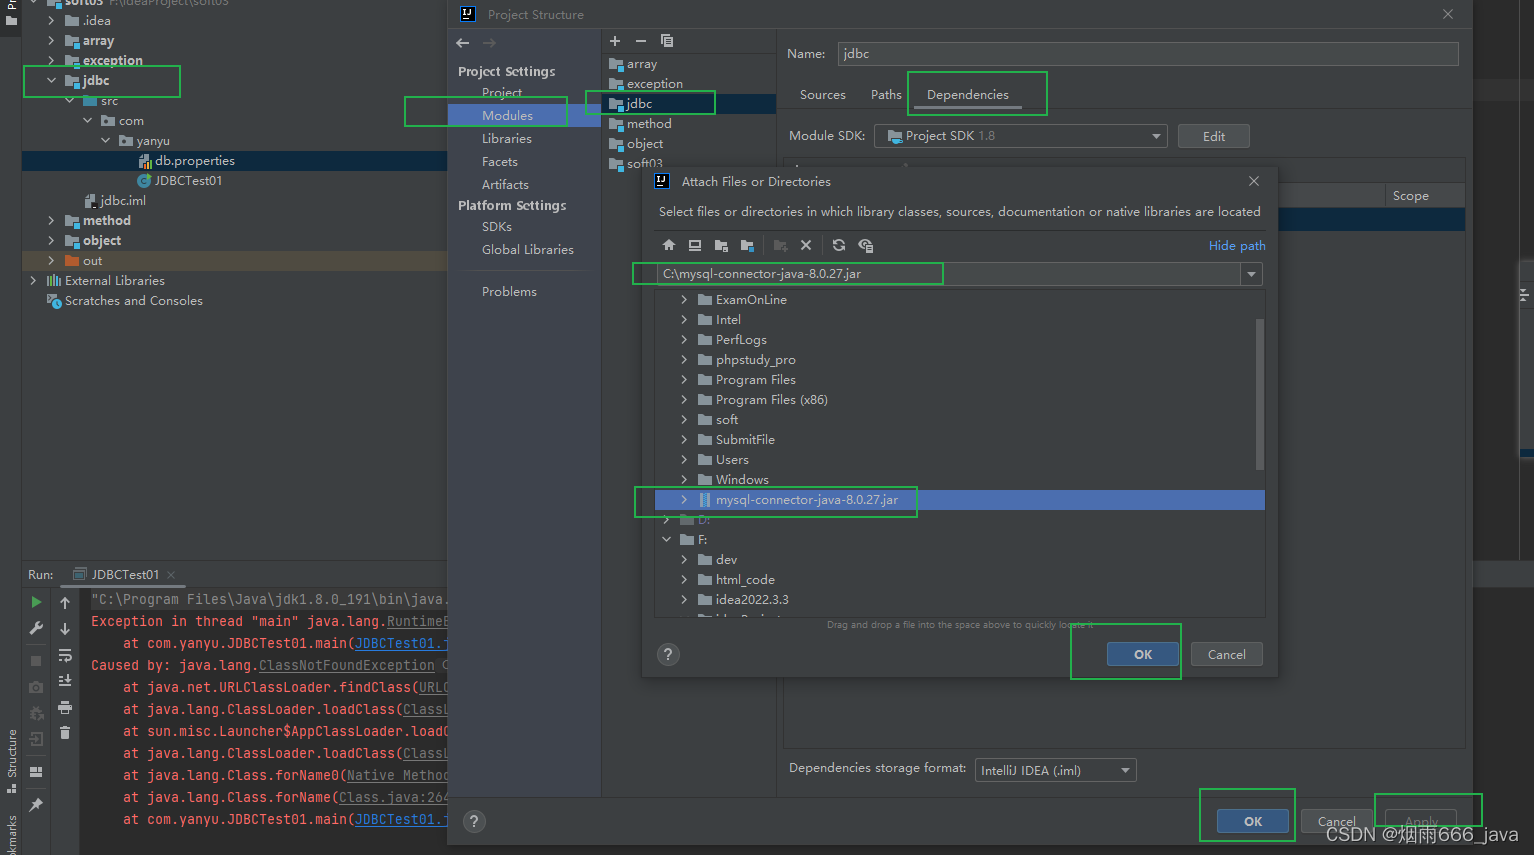Jump to module directory in file chooser
The image size is (1534, 855).
click(x=747, y=245)
